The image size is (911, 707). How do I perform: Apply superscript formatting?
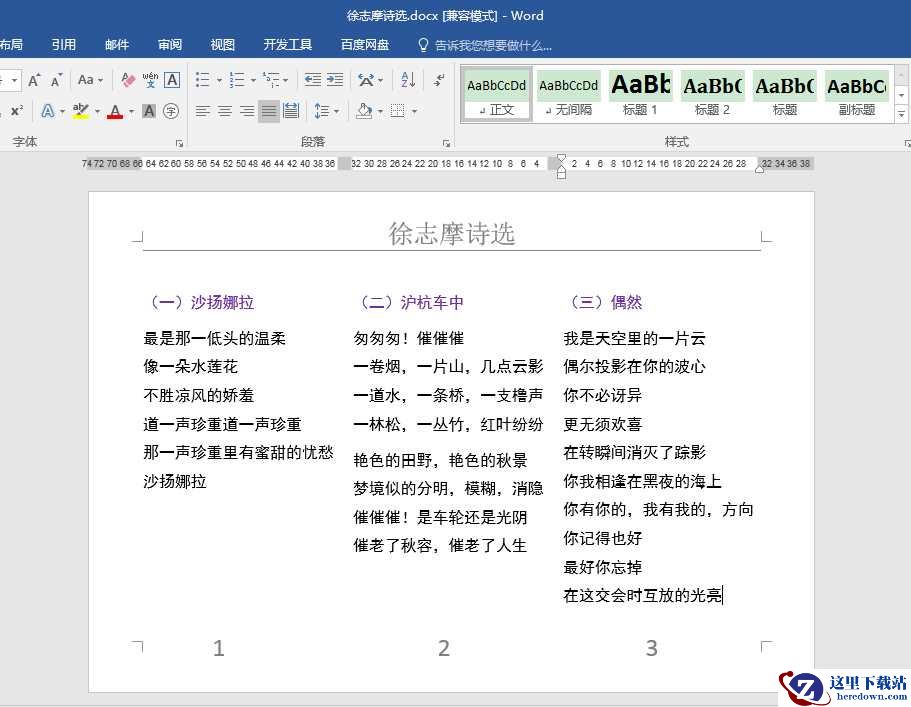[17, 110]
